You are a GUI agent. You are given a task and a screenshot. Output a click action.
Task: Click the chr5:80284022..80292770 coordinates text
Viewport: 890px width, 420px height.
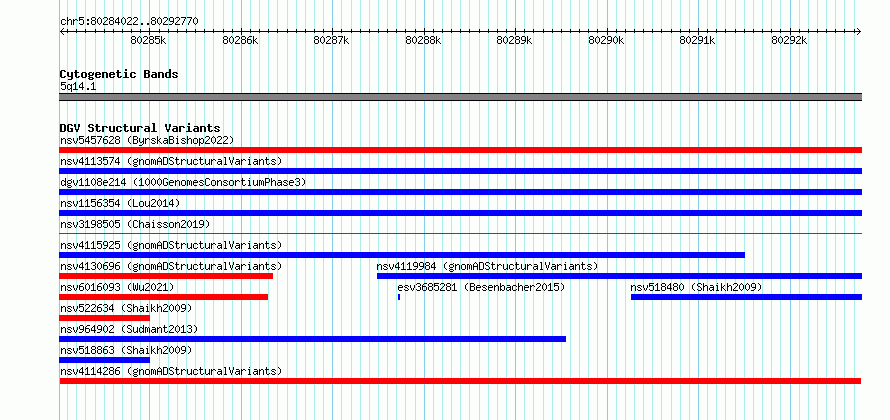tap(129, 22)
